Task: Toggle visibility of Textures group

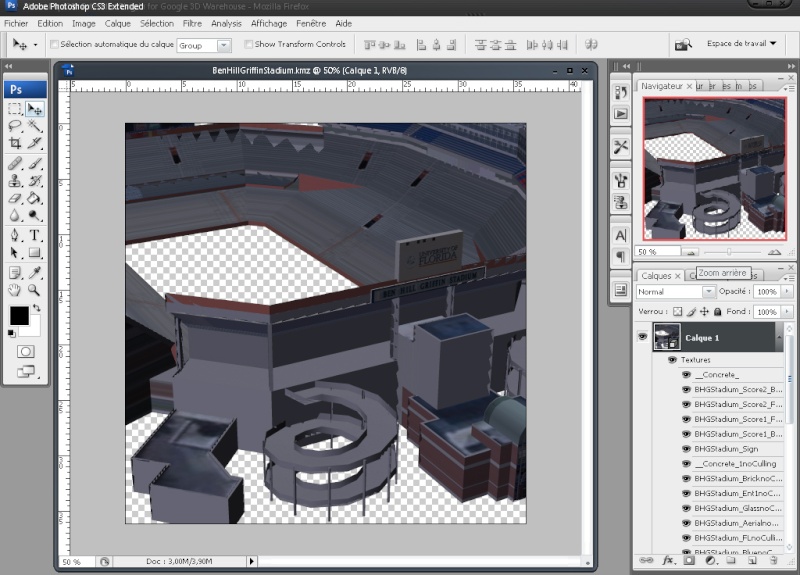Action: point(672,360)
